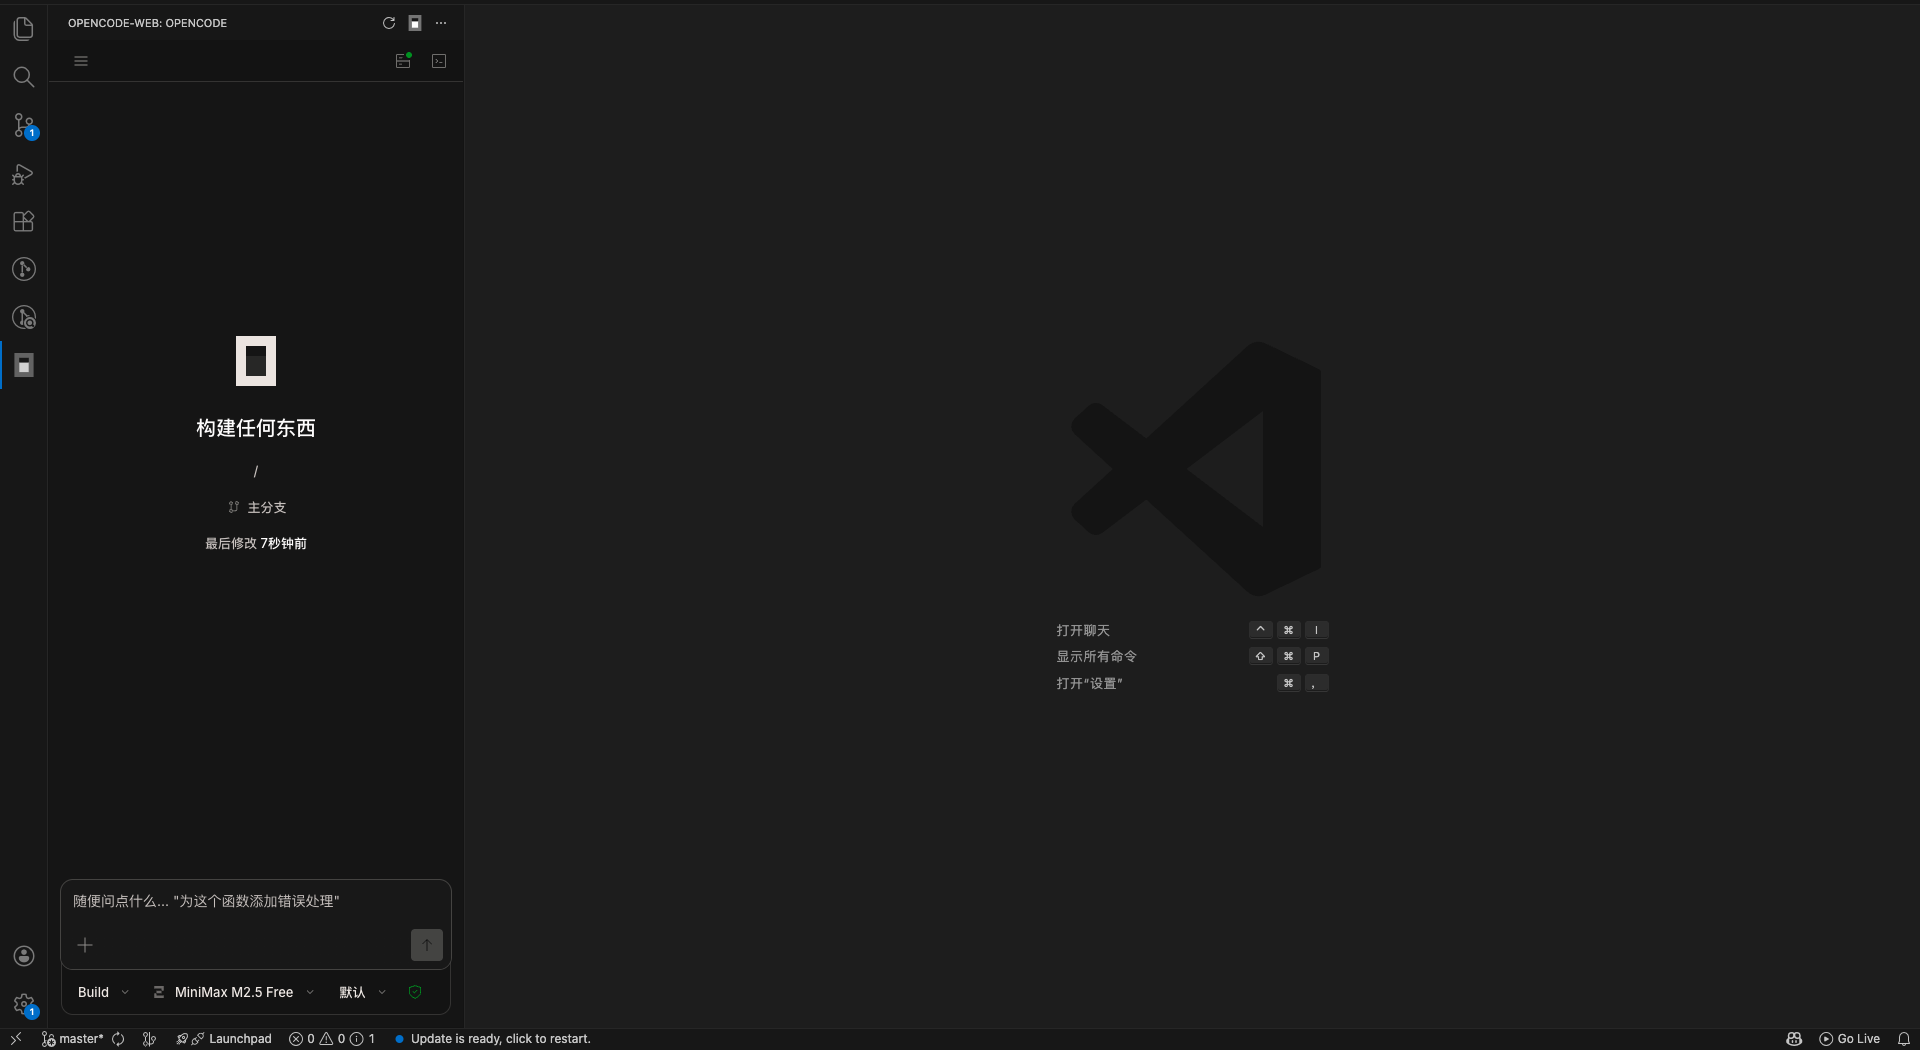Toggle the OpenCode sidebar hamburger menu

(x=81, y=61)
